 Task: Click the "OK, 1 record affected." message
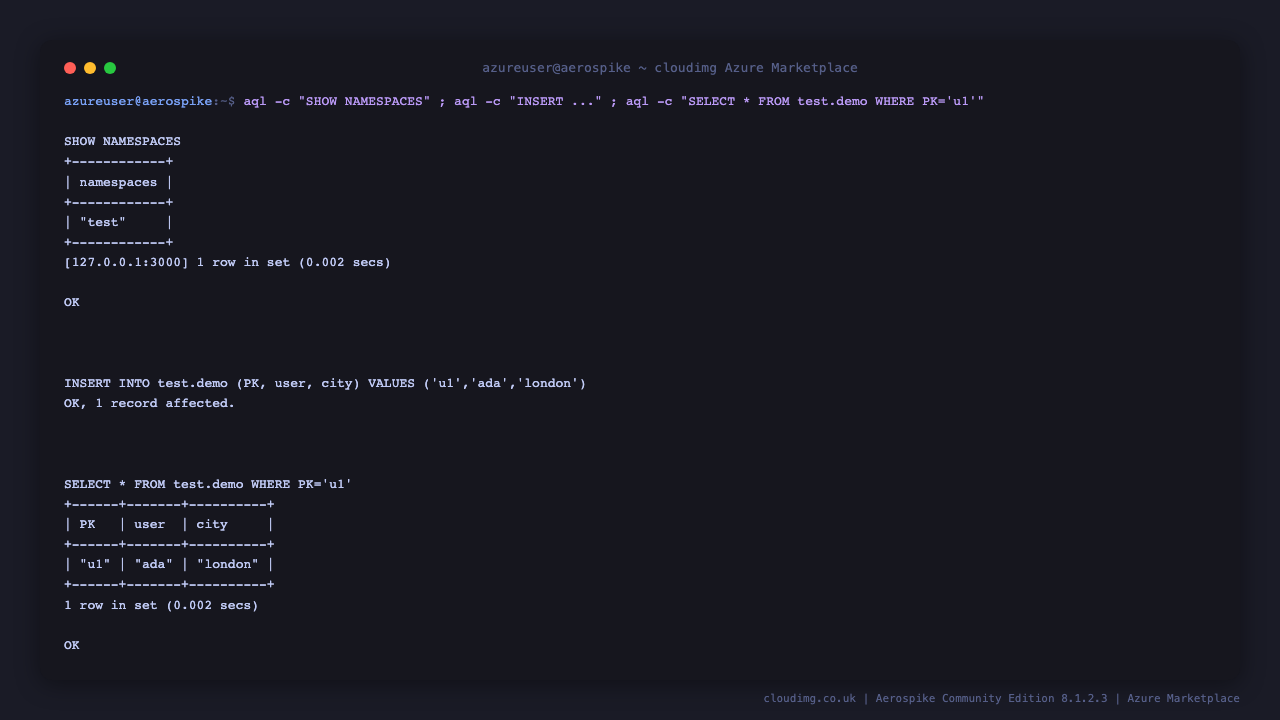tap(149, 403)
